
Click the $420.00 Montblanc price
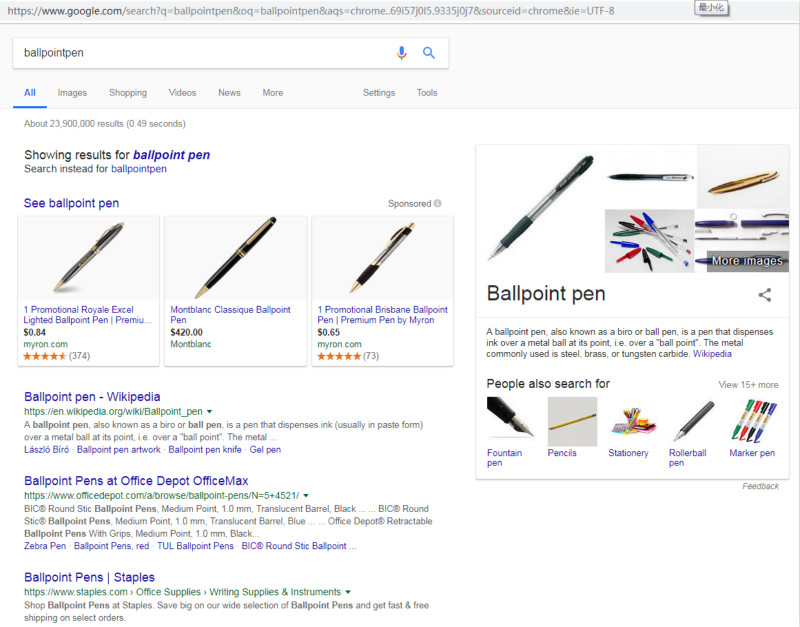click(x=186, y=332)
